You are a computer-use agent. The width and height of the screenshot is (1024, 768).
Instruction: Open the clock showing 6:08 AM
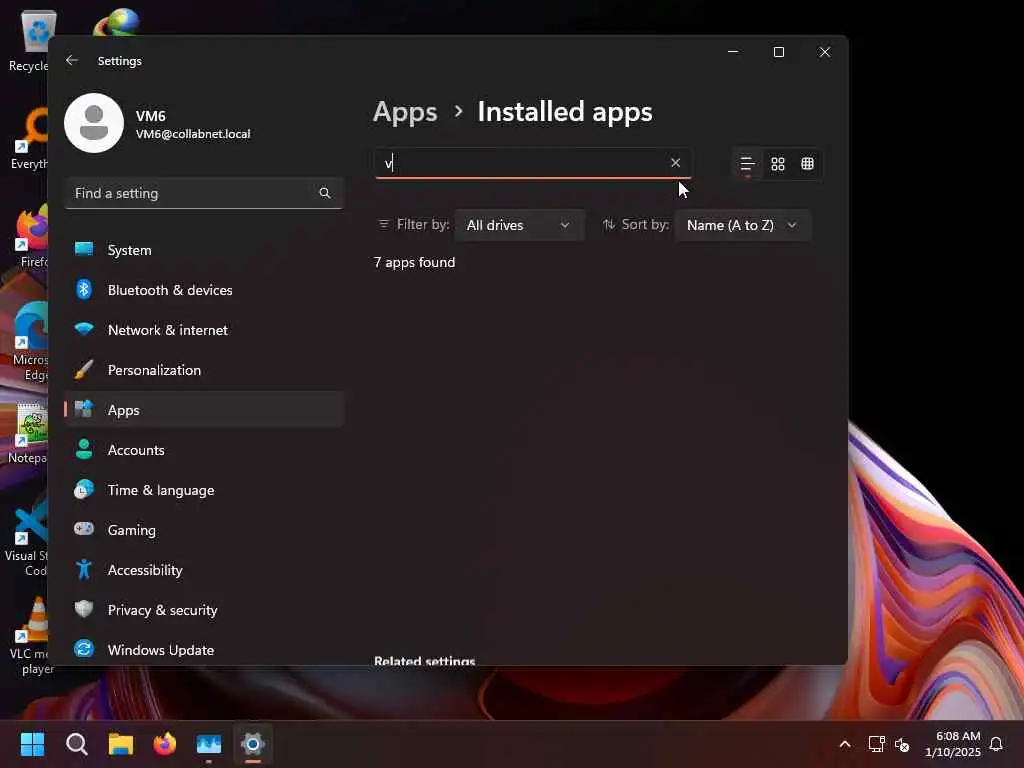952,744
